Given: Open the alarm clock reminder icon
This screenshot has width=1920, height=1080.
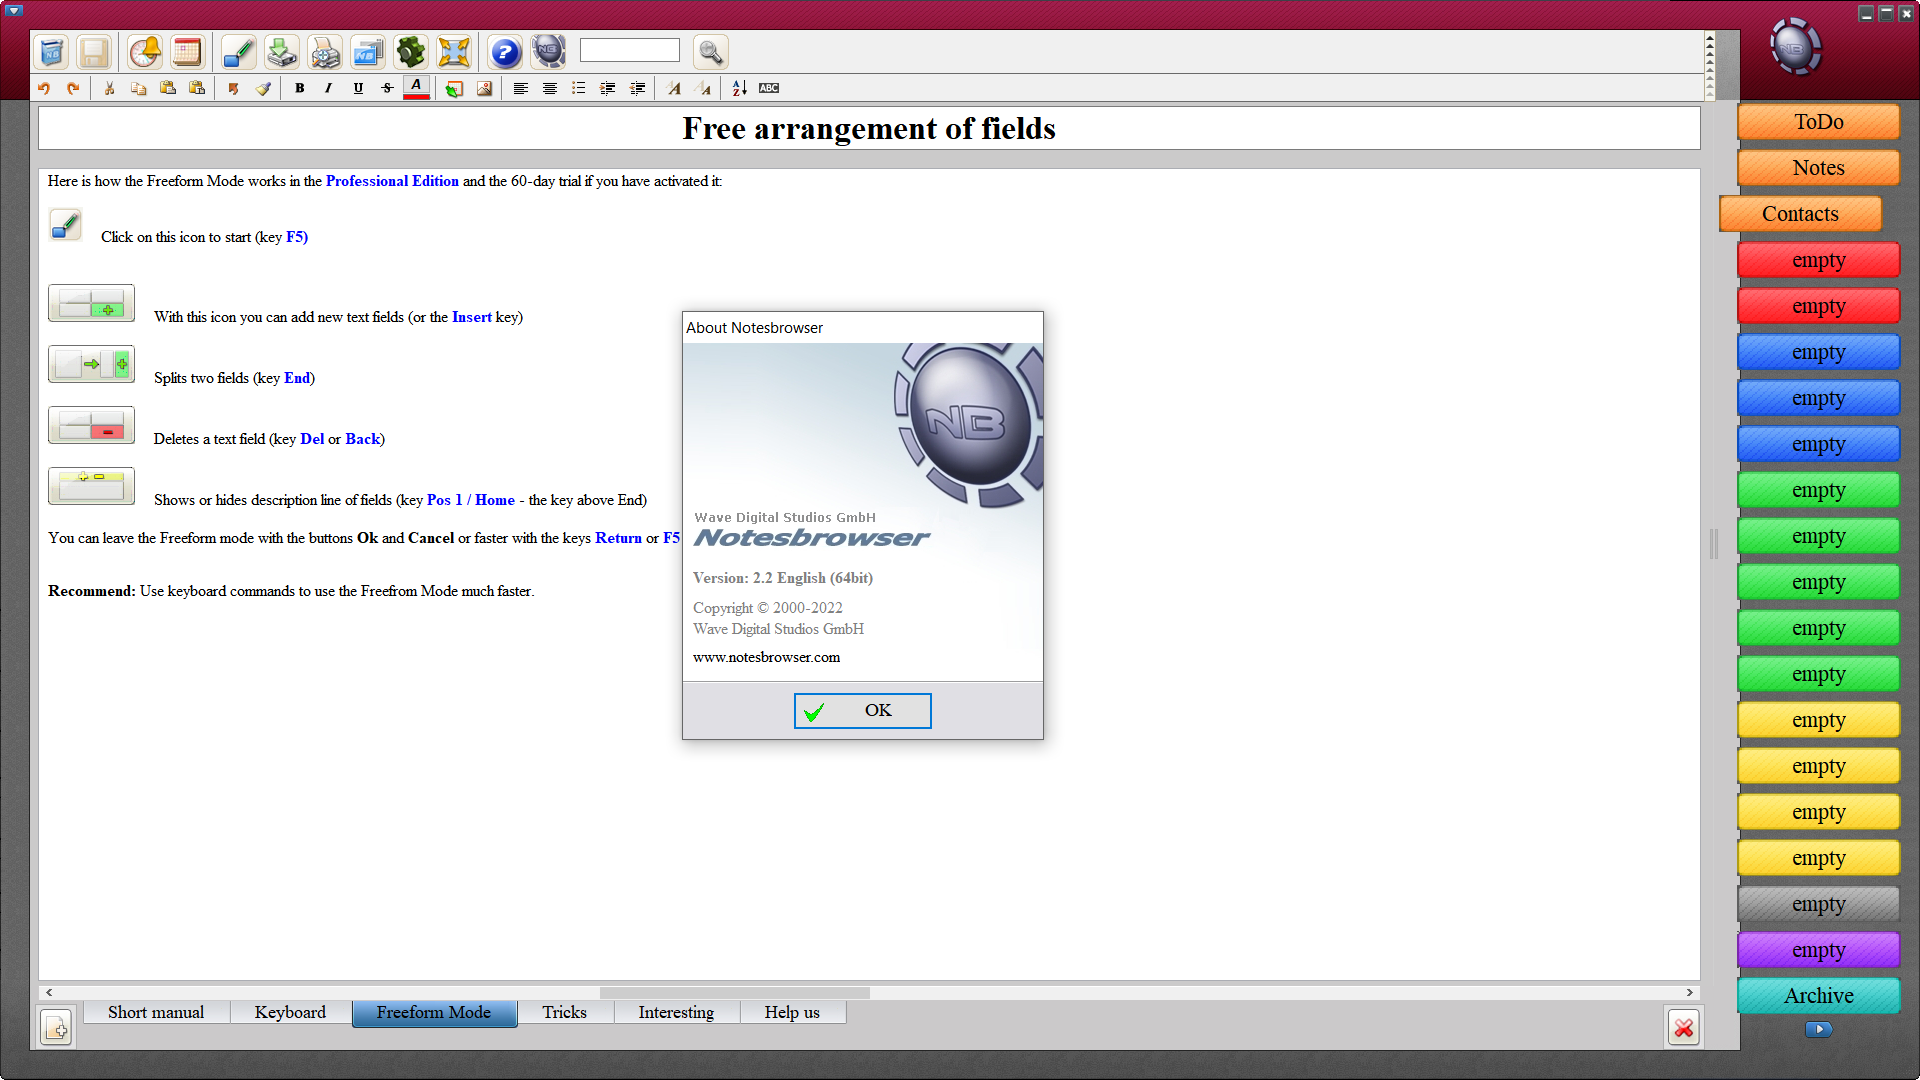Looking at the screenshot, I should pos(145,52).
